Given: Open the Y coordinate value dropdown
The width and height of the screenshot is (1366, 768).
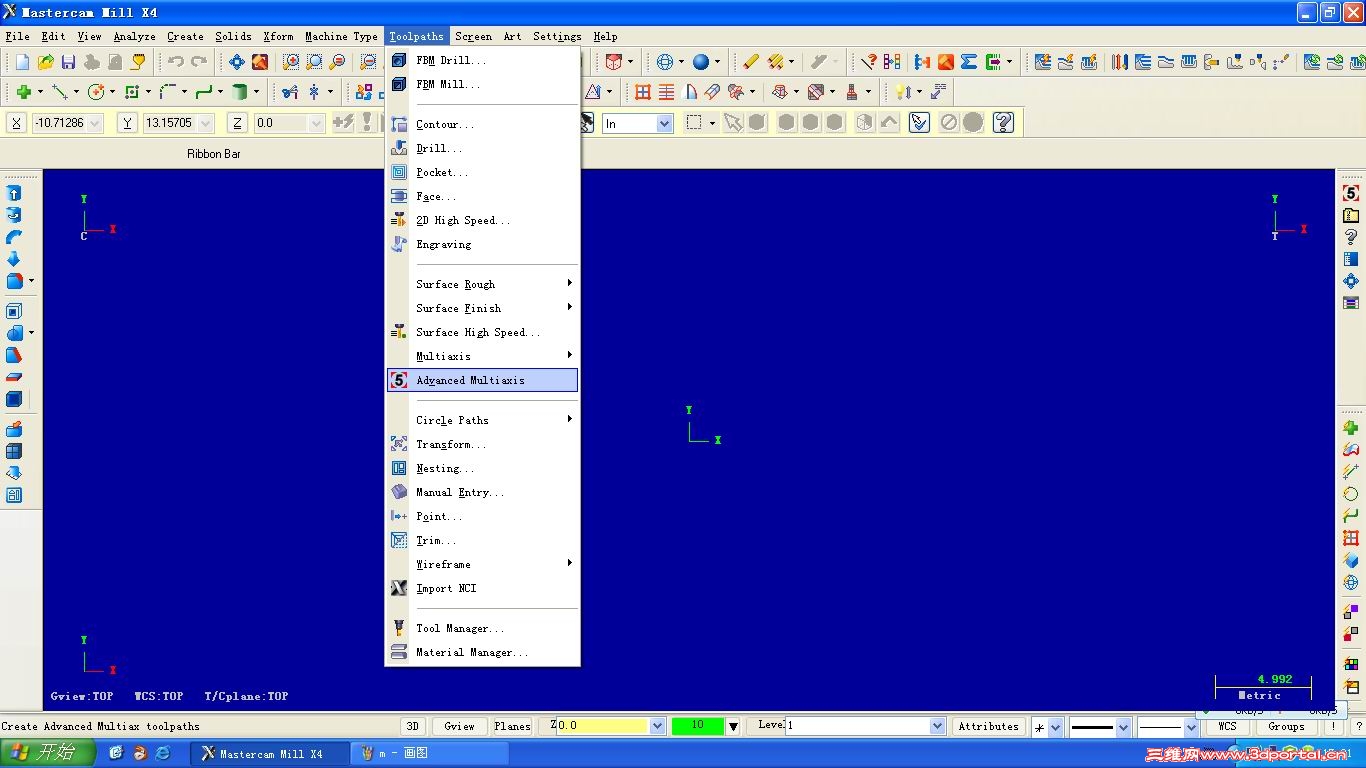Looking at the screenshot, I should click(206, 123).
